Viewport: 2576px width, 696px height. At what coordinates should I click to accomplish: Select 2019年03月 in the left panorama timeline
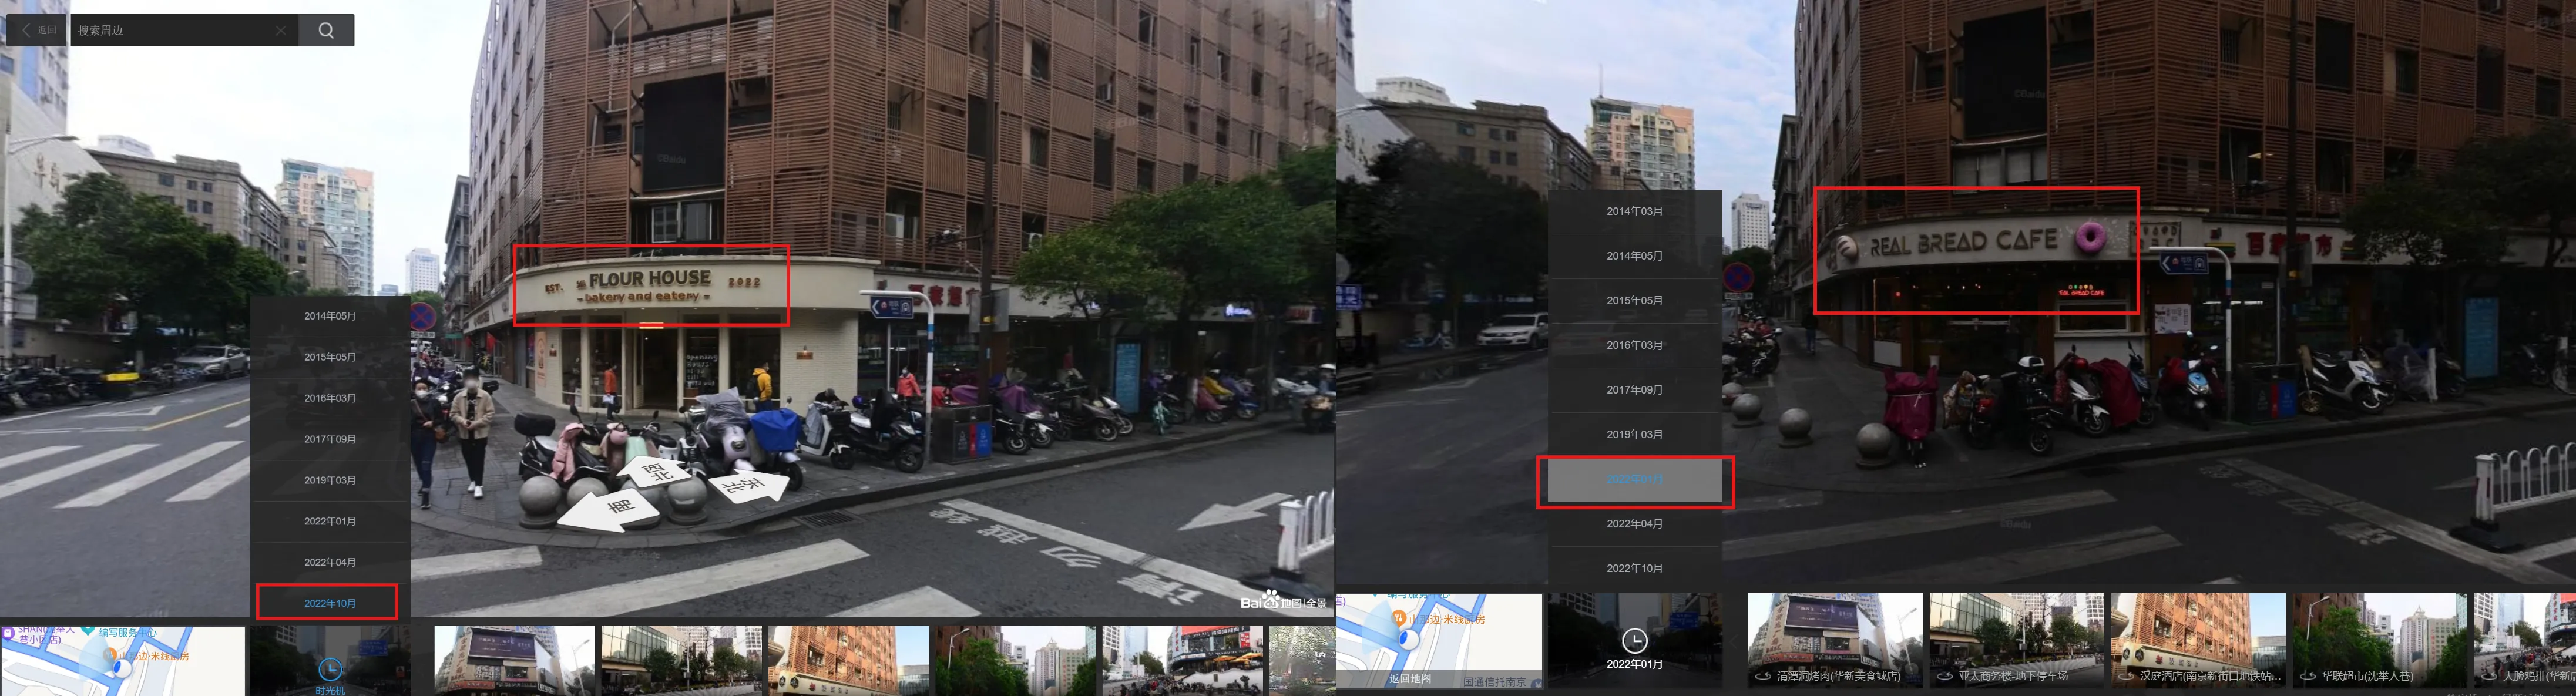pyautogui.click(x=330, y=480)
